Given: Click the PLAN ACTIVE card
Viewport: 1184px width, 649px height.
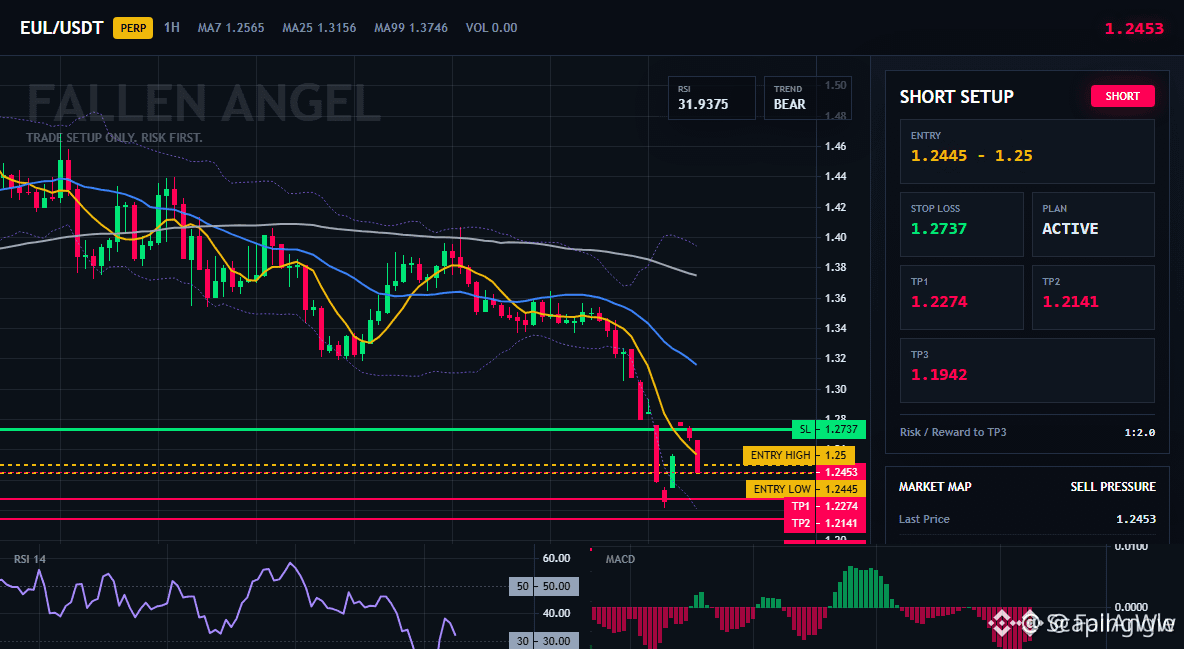Looking at the screenshot, I should tap(1093, 224).
